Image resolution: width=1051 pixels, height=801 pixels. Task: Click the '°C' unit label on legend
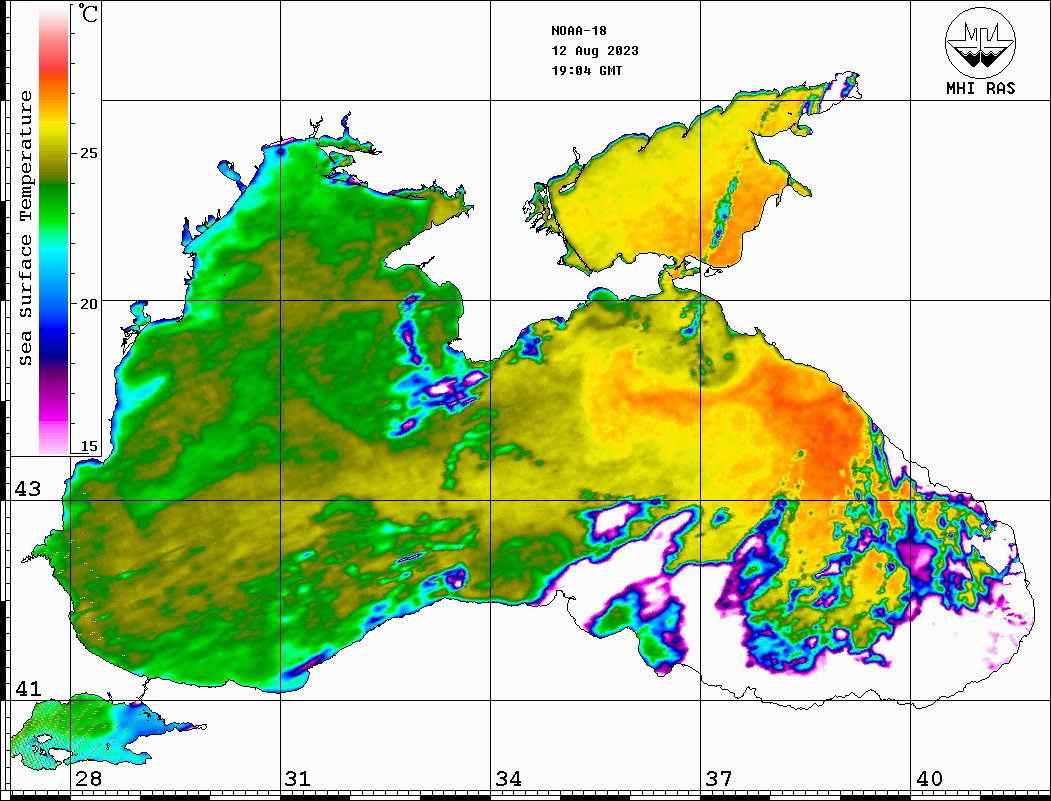tap(88, 13)
